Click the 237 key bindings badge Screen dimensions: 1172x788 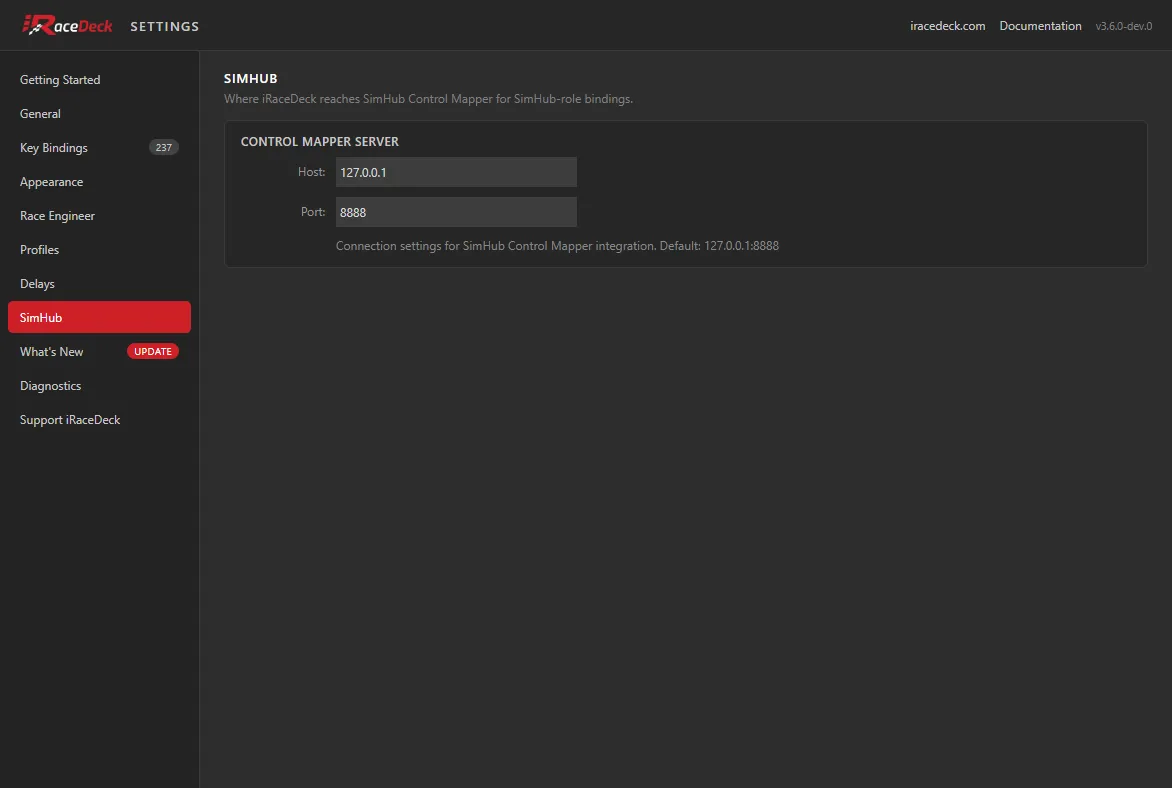point(164,147)
